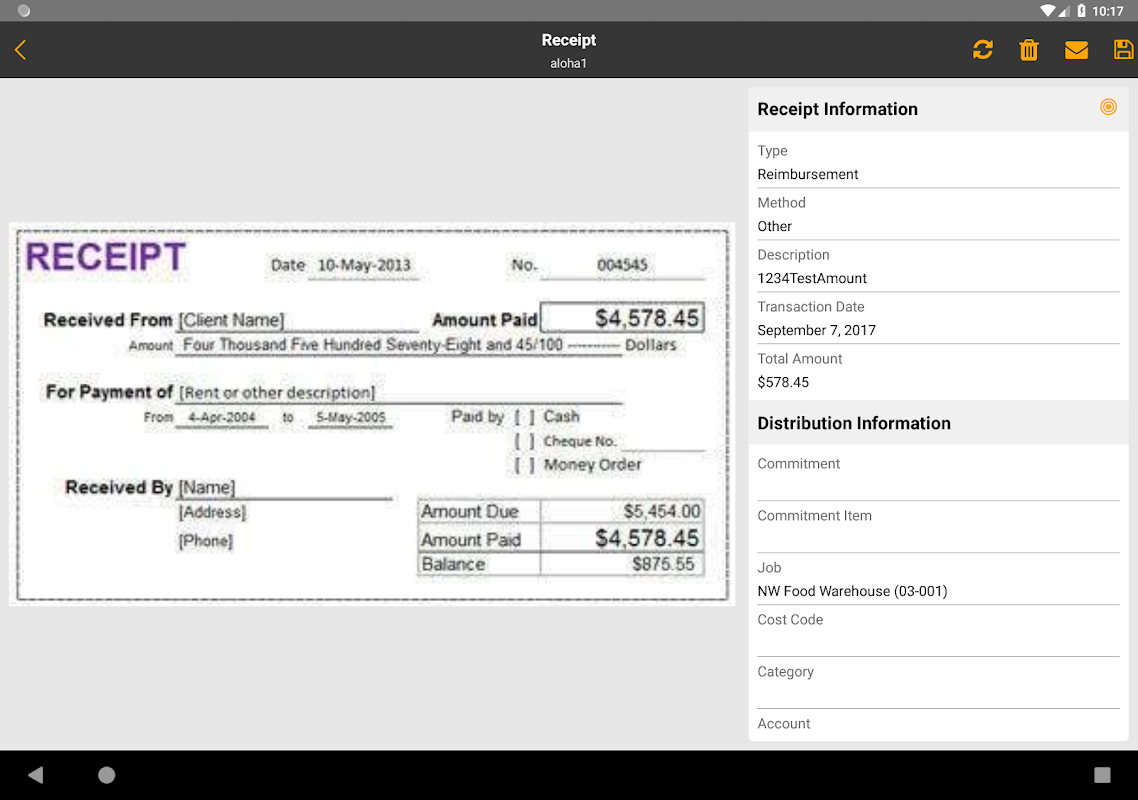Edit Total Amount $578.45 field
The image size is (1138, 800).
pyautogui.click(x=938, y=371)
